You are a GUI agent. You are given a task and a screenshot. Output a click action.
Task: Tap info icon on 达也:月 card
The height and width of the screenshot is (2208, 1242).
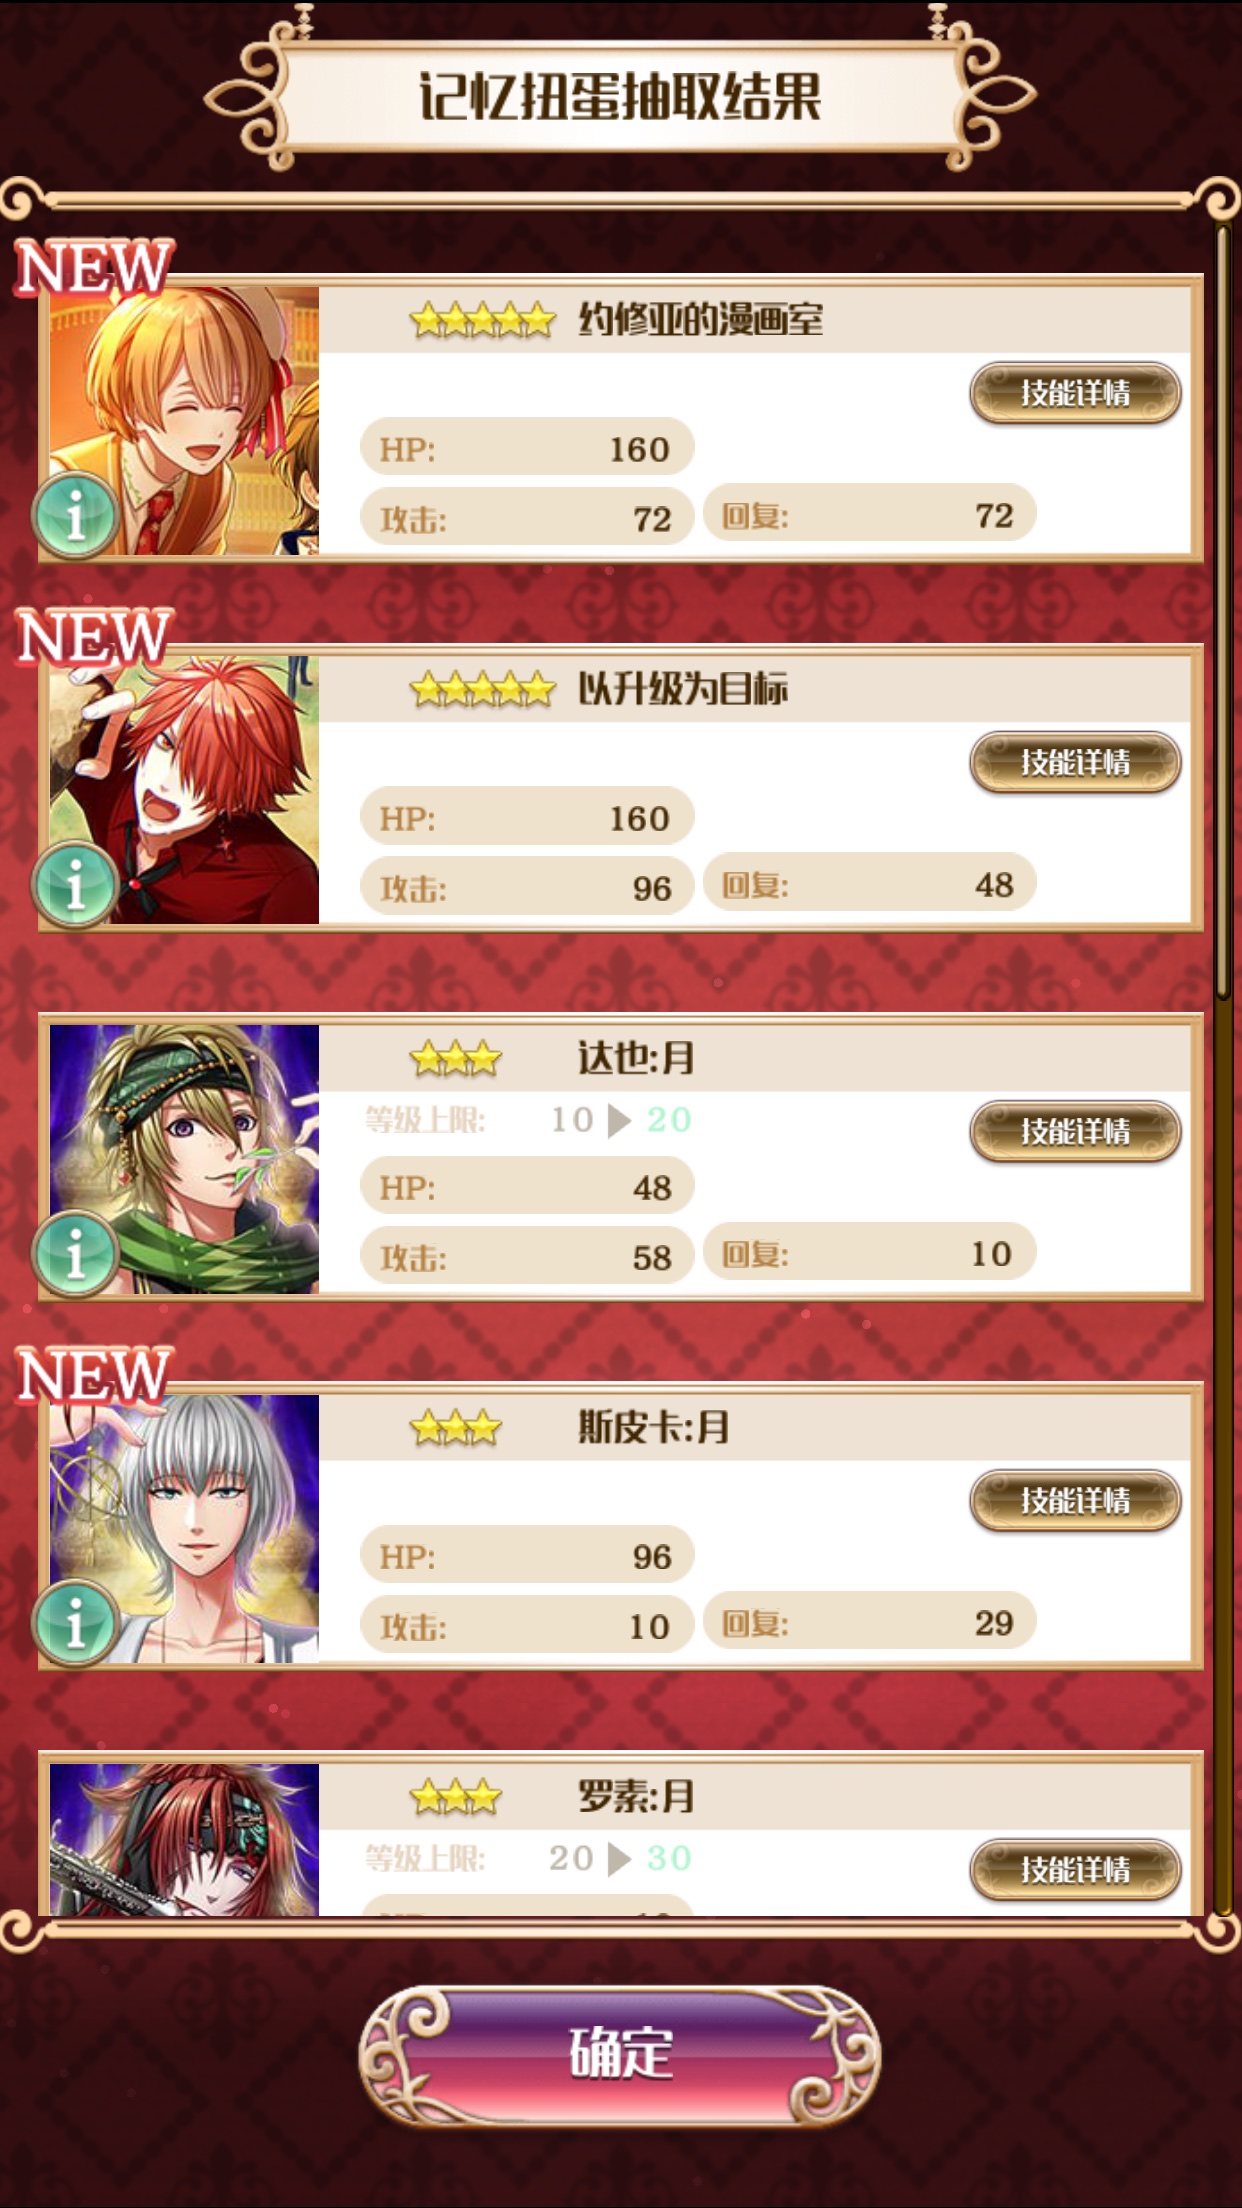pos(75,1254)
